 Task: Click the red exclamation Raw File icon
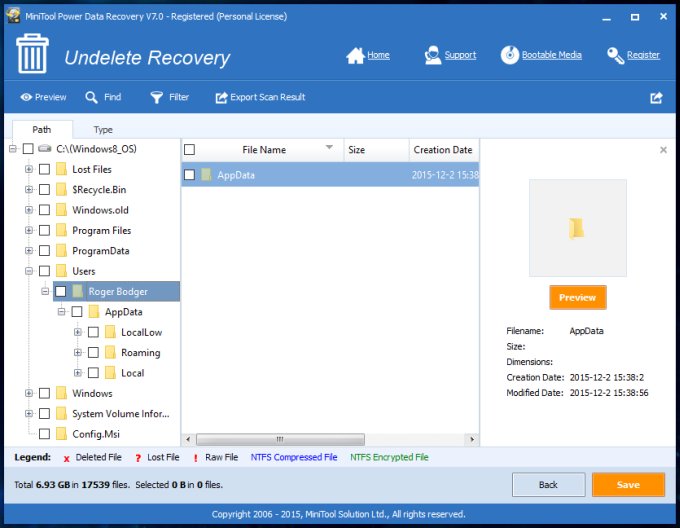pos(196,458)
